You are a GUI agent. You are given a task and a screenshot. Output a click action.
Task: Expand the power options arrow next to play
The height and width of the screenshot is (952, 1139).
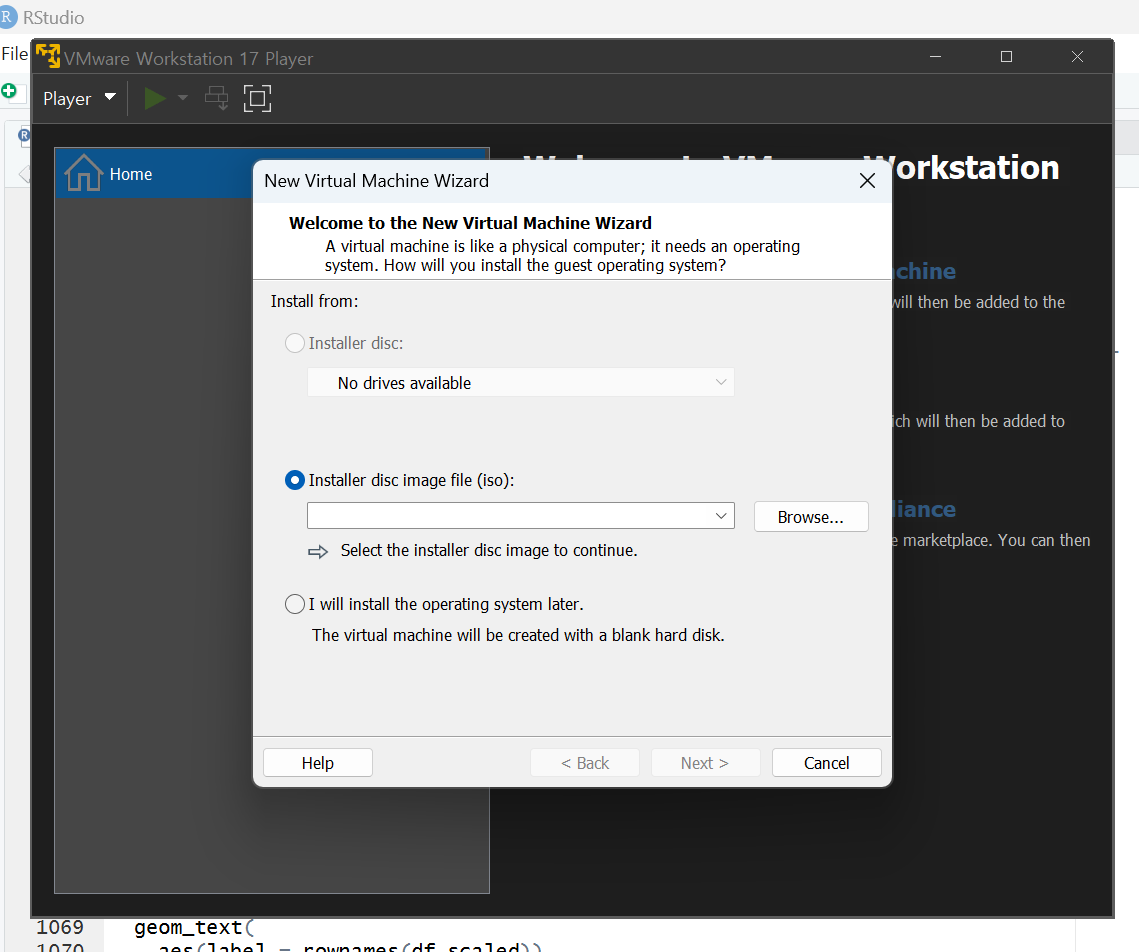click(182, 98)
